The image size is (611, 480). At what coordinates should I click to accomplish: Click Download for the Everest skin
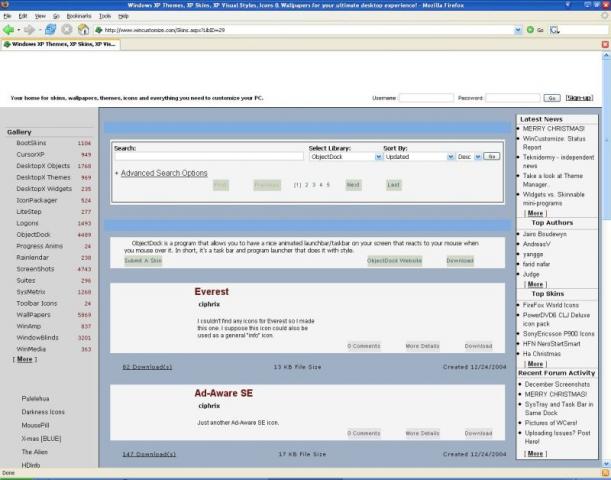pos(479,346)
